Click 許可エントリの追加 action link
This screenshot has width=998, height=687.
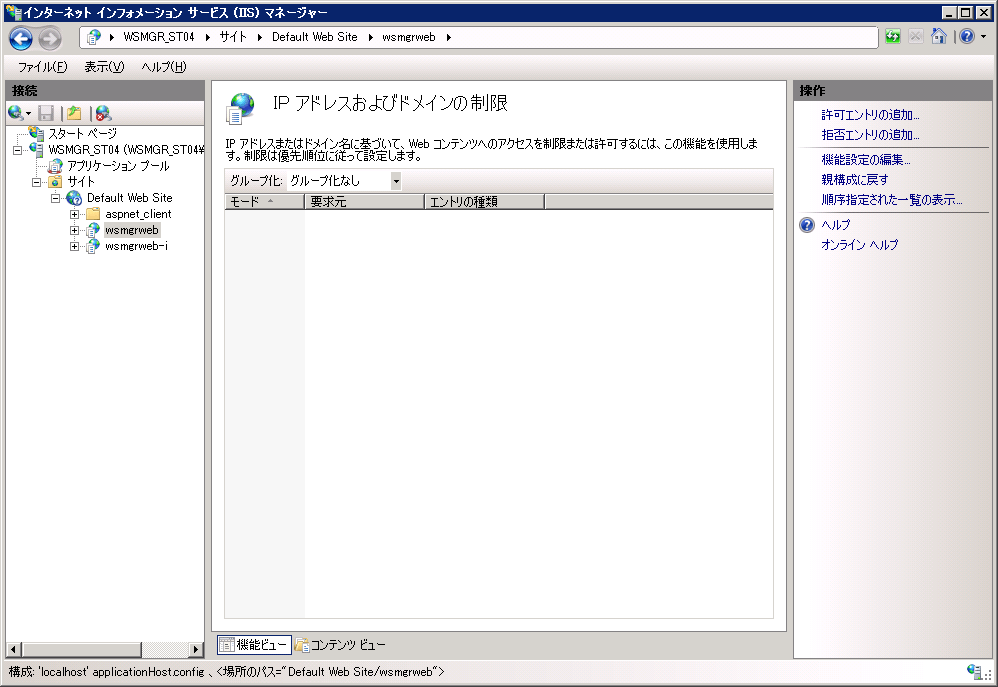click(x=870, y=115)
